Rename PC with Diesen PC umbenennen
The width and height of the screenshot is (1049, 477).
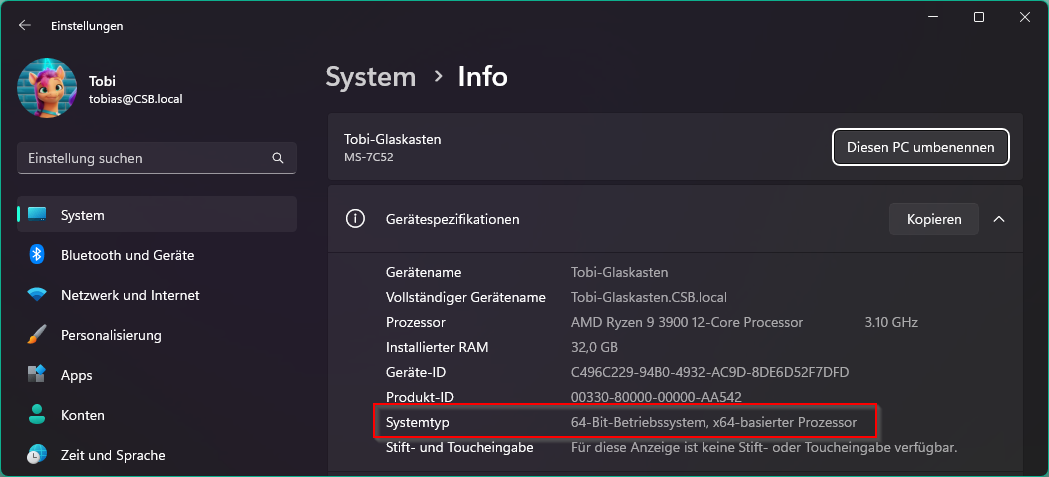(x=921, y=147)
